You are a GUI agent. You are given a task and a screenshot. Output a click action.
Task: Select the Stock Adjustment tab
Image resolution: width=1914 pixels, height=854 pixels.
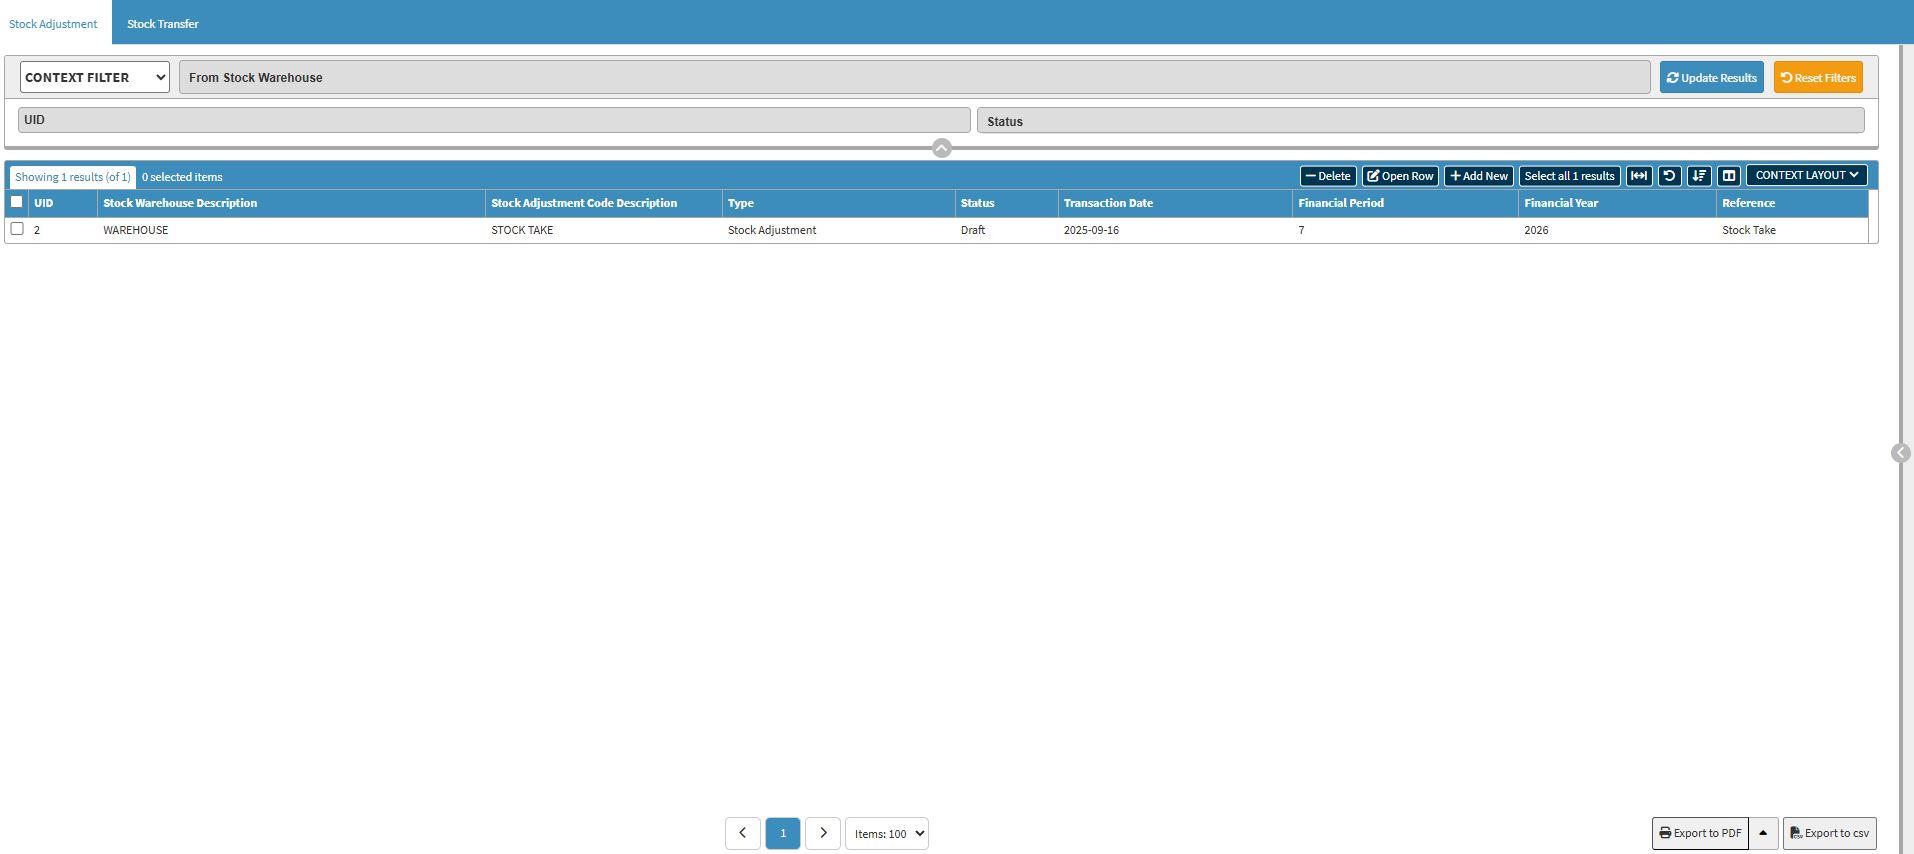54,24
